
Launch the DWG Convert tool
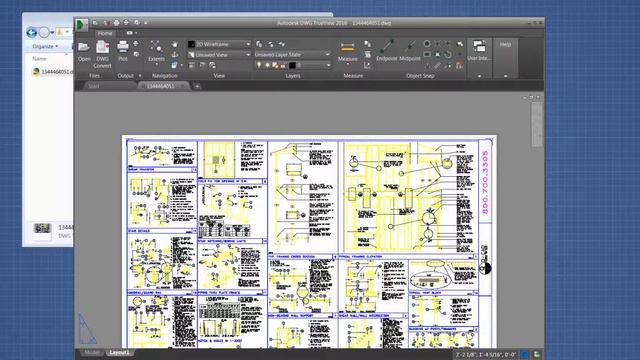(102, 47)
